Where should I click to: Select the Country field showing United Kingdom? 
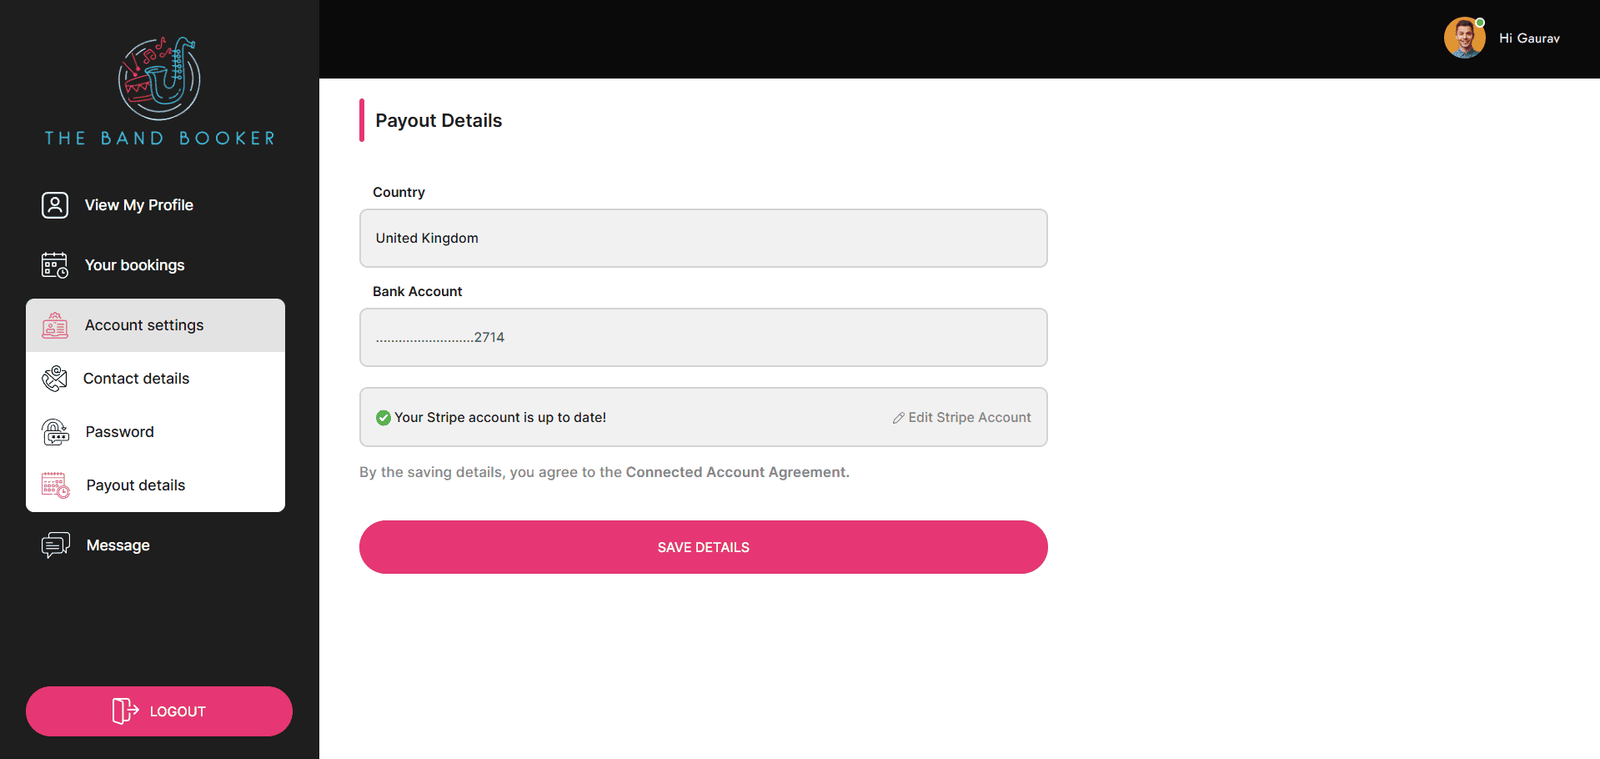[x=703, y=238]
